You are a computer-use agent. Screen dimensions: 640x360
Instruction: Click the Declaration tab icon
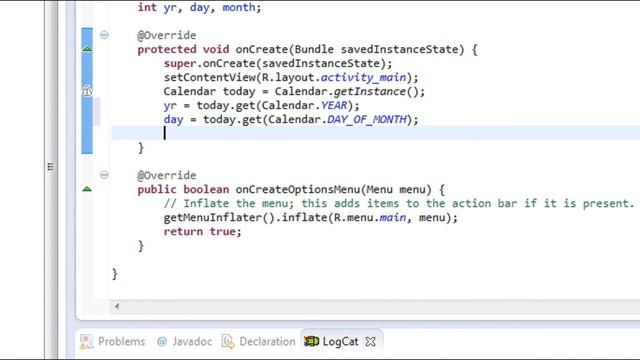pyautogui.click(x=228, y=342)
